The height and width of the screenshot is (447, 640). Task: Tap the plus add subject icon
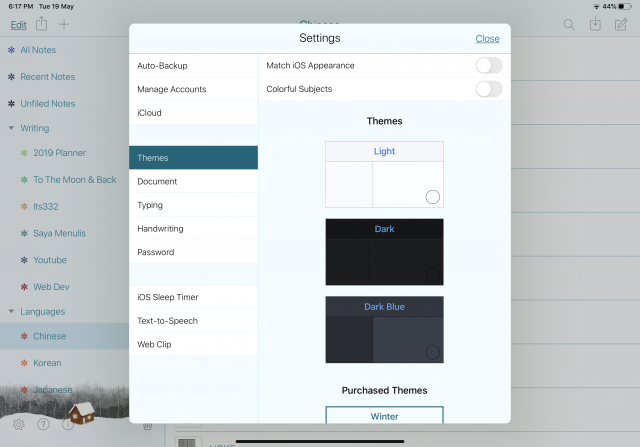coord(64,24)
